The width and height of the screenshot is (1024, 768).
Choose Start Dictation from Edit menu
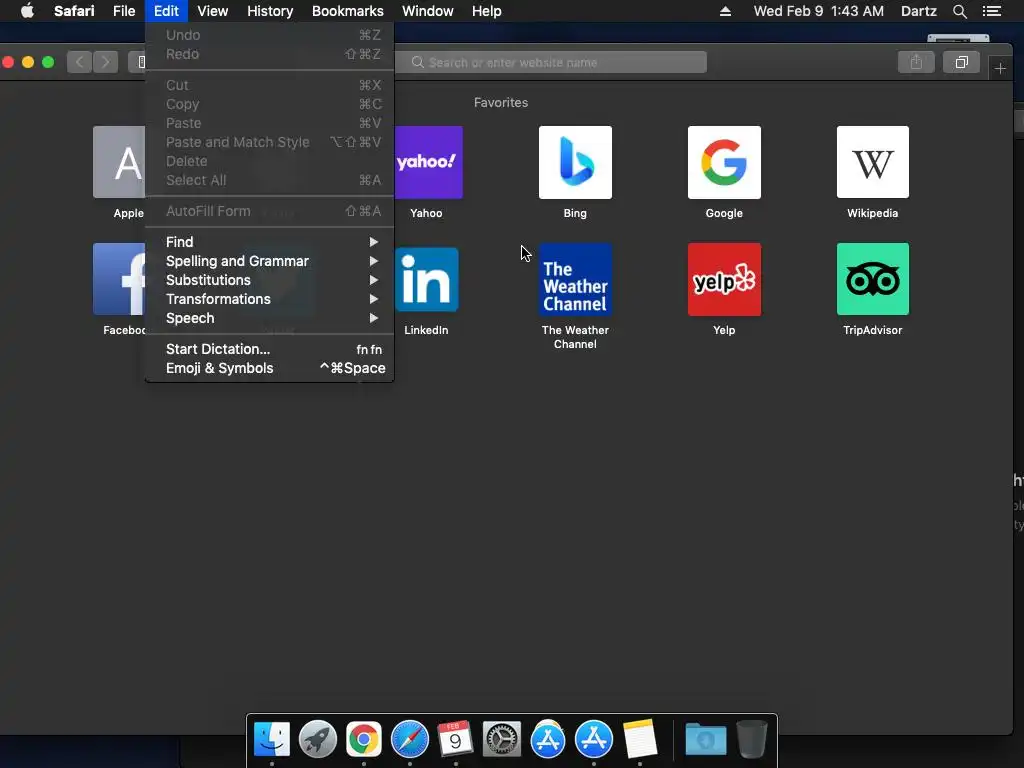(x=270, y=349)
